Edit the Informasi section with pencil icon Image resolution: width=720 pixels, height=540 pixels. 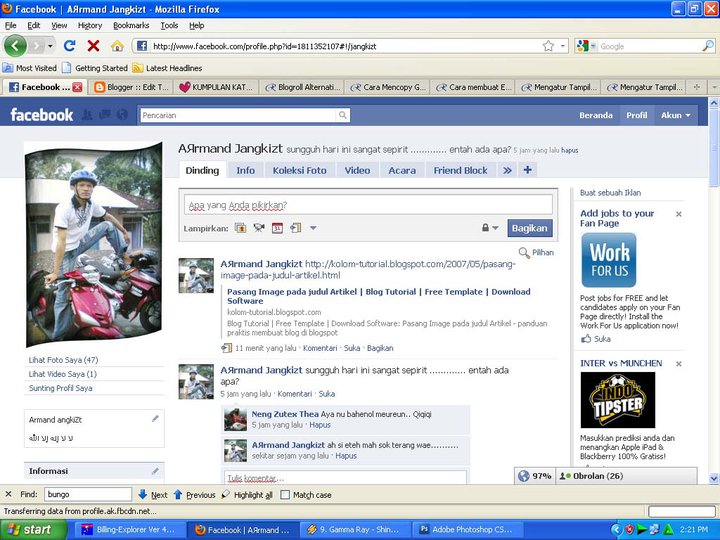pyautogui.click(x=155, y=471)
